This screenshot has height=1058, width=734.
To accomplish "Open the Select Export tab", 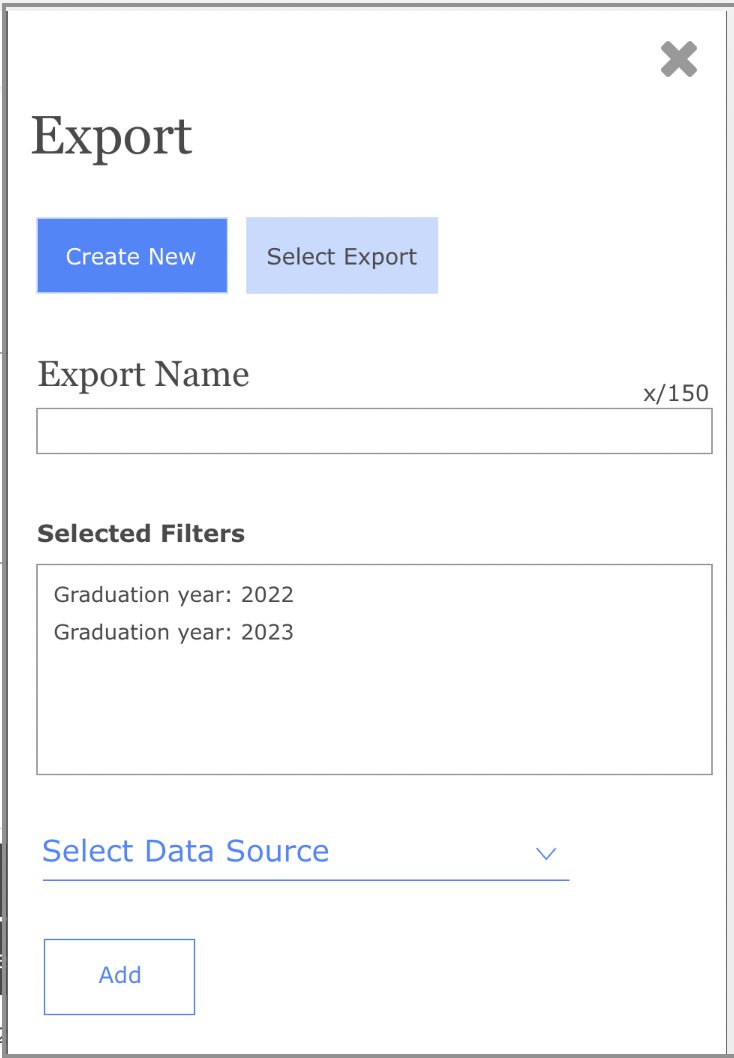I will 342,256.
